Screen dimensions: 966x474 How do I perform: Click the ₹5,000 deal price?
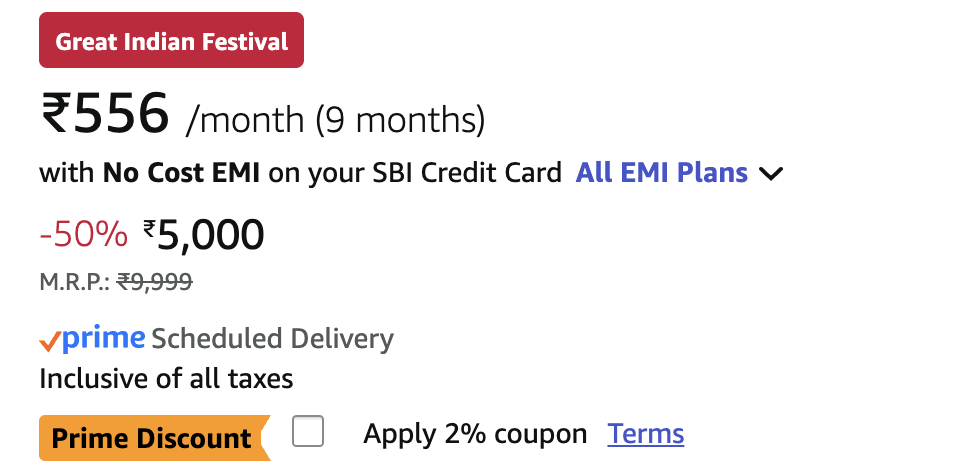[210, 235]
